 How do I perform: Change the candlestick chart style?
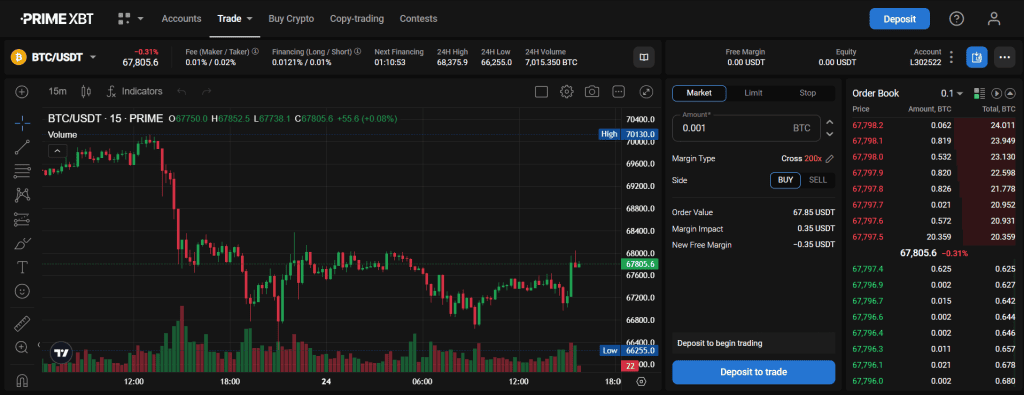[86, 91]
